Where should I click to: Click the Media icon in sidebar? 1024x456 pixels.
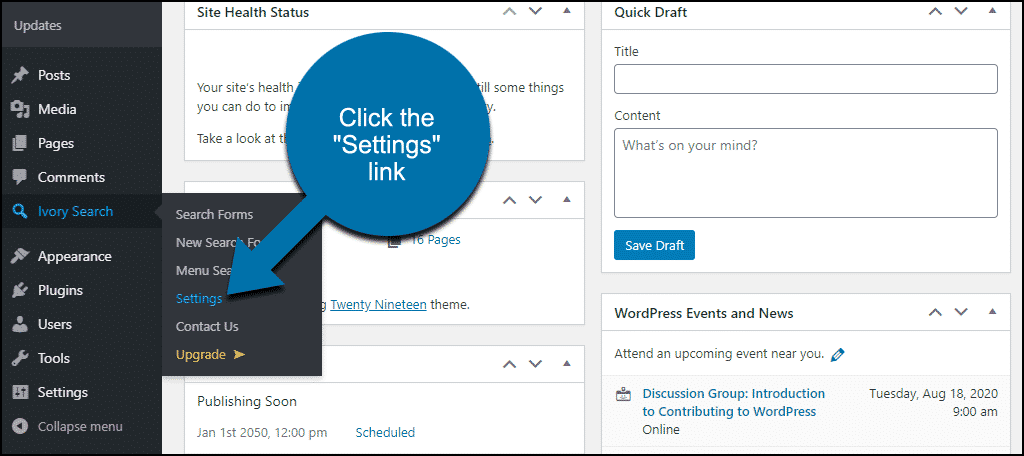tap(19, 110)
